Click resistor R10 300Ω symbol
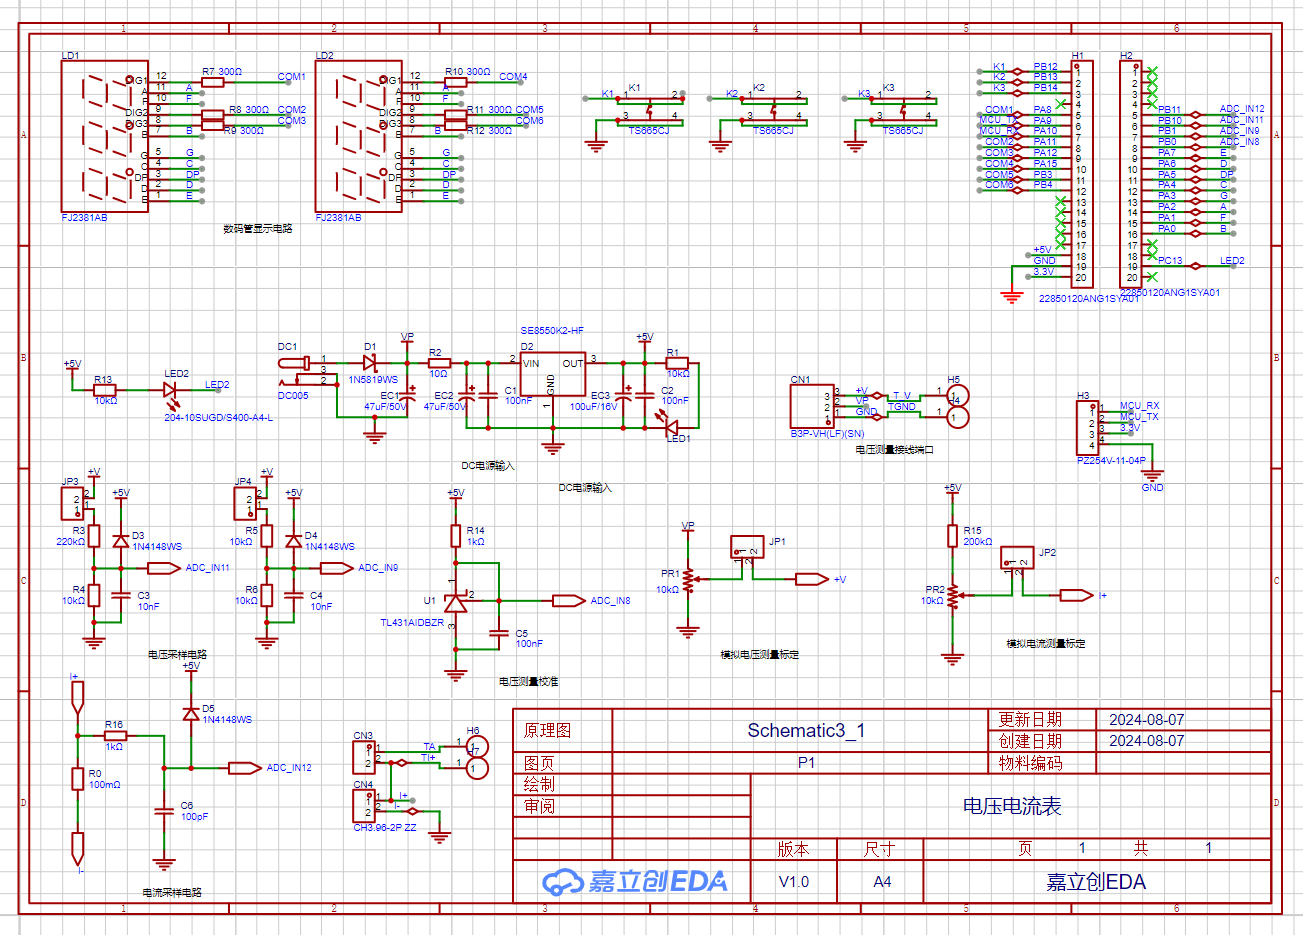The width and height of the screenshot is (1303, 935). pyautogui.click(x=455, y=82)
